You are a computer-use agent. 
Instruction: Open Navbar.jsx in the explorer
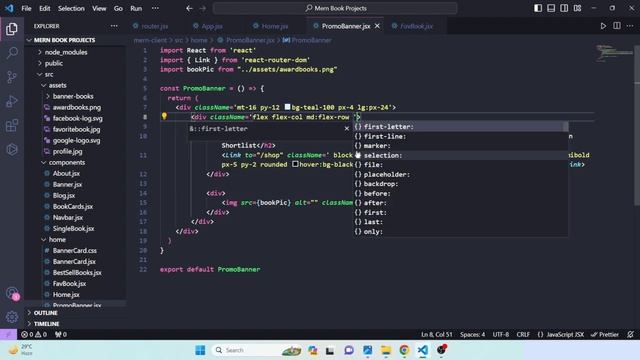click(67, 218)
